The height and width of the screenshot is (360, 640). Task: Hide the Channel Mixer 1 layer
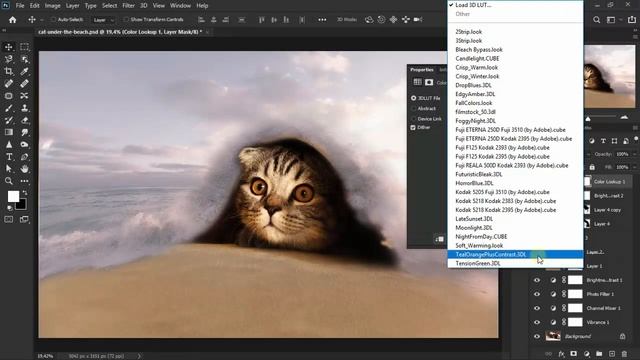(x=537, y=308)
